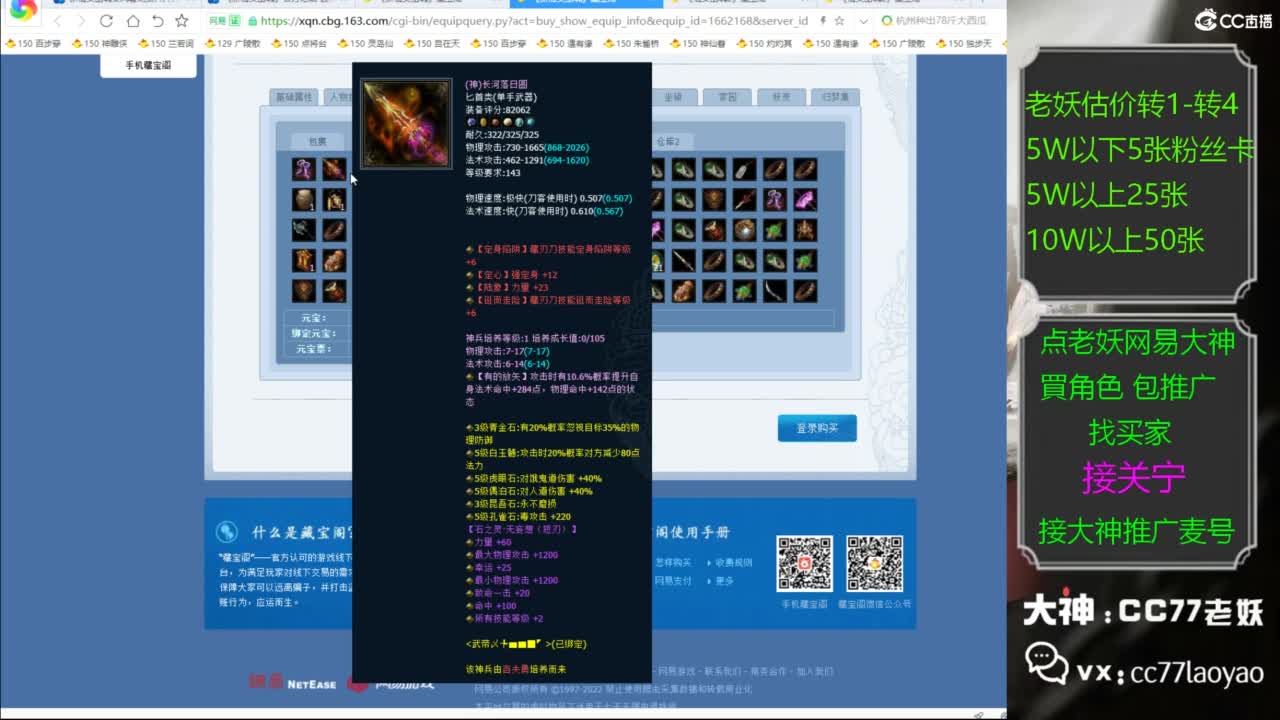Open the 怎样购买 help link
The width and height of the screenshot is (1280, 720).
coord(673,563)
